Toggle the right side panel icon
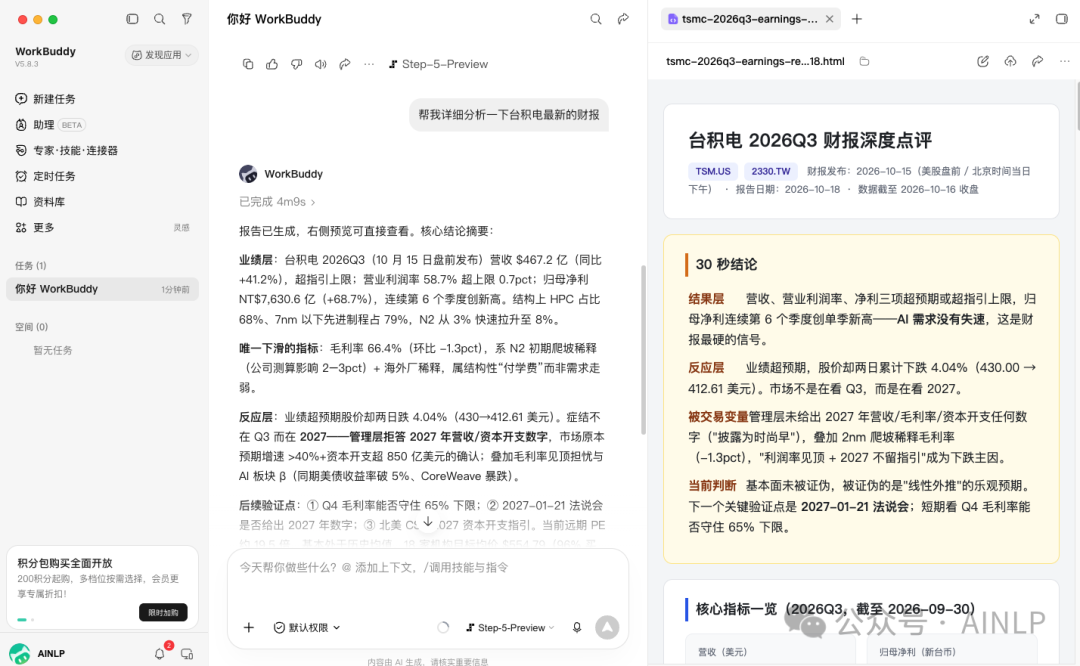This screenshot has width=1080, height=666. [1061, 19]
